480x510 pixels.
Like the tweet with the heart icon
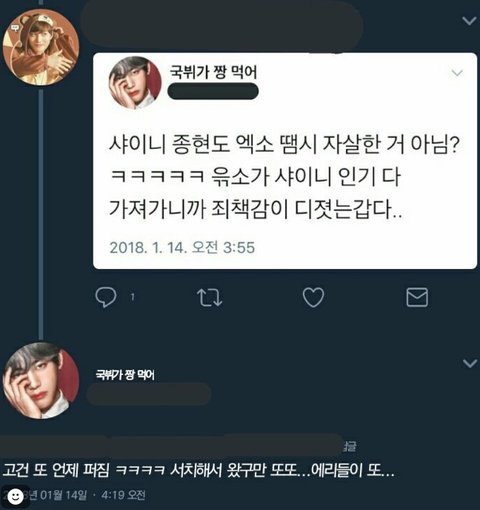(x=313, y=297)
